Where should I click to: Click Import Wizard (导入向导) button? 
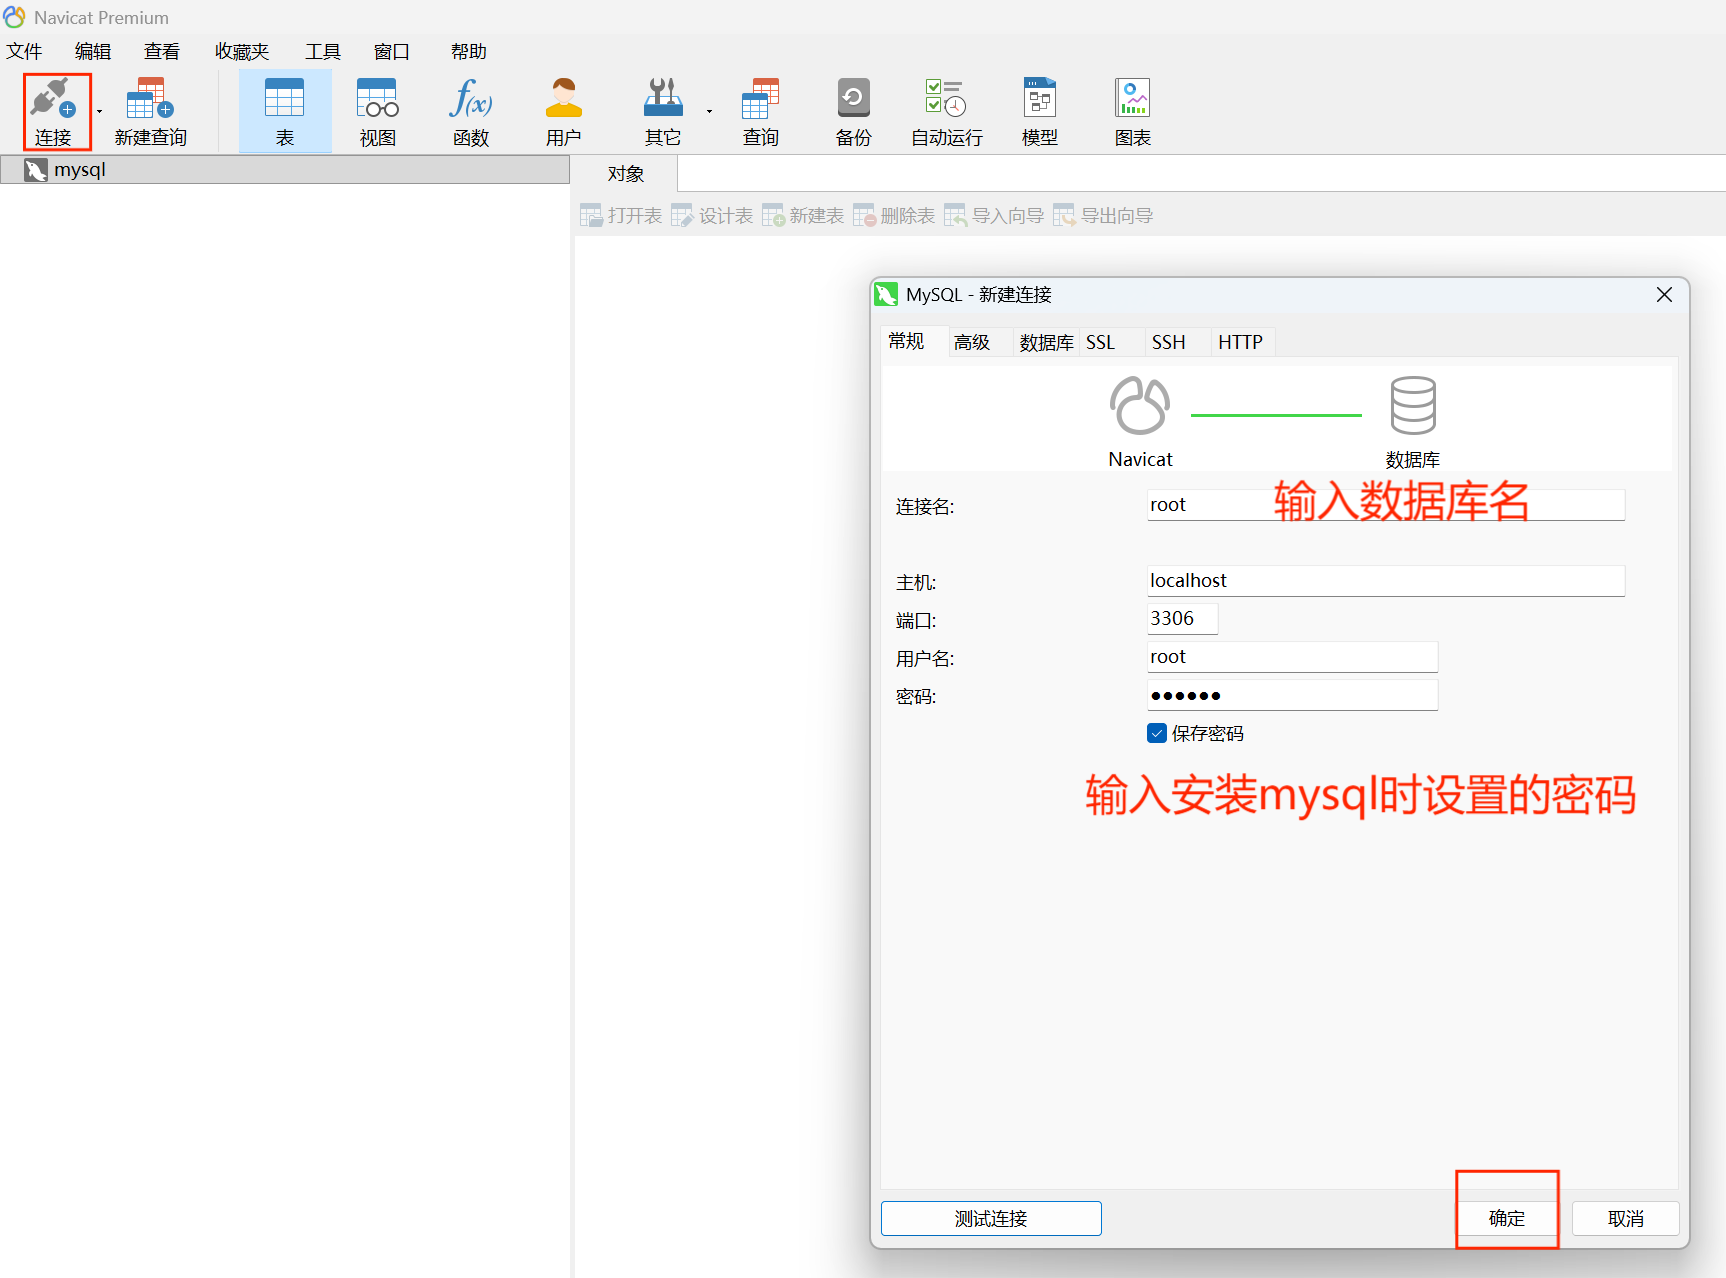pos(994,216)
